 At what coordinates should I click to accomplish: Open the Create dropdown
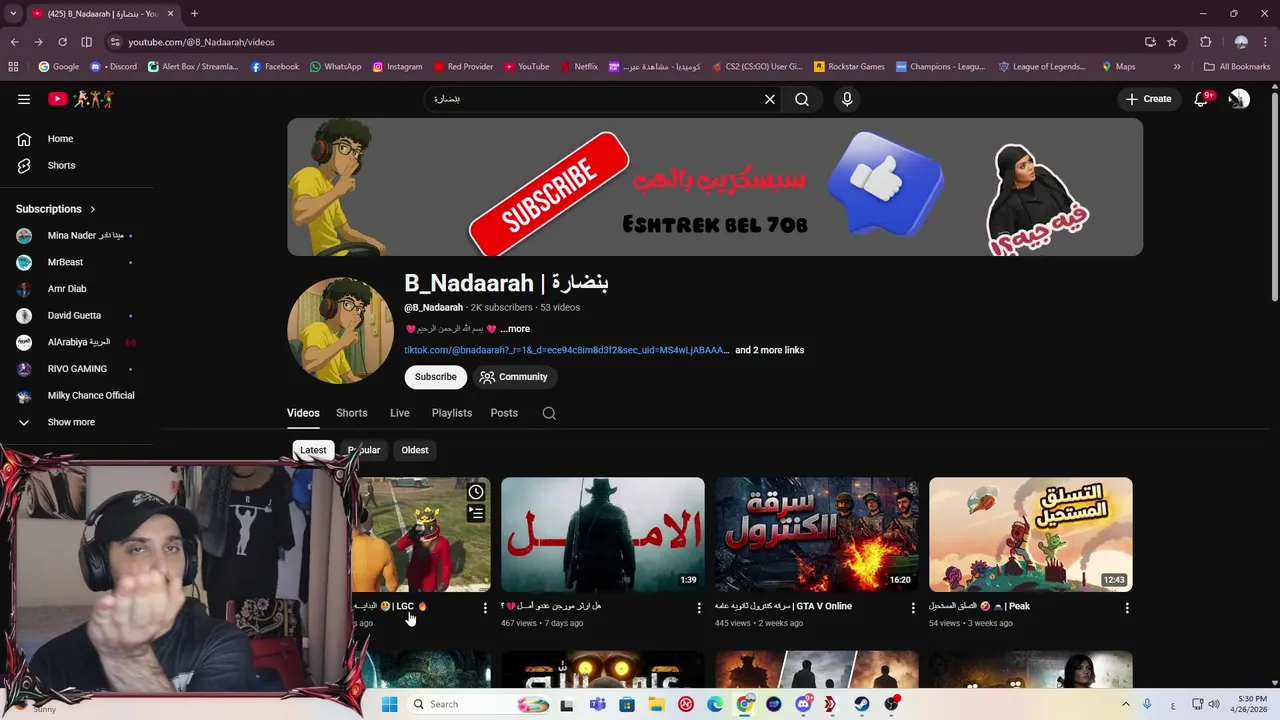click(1148, 99)
